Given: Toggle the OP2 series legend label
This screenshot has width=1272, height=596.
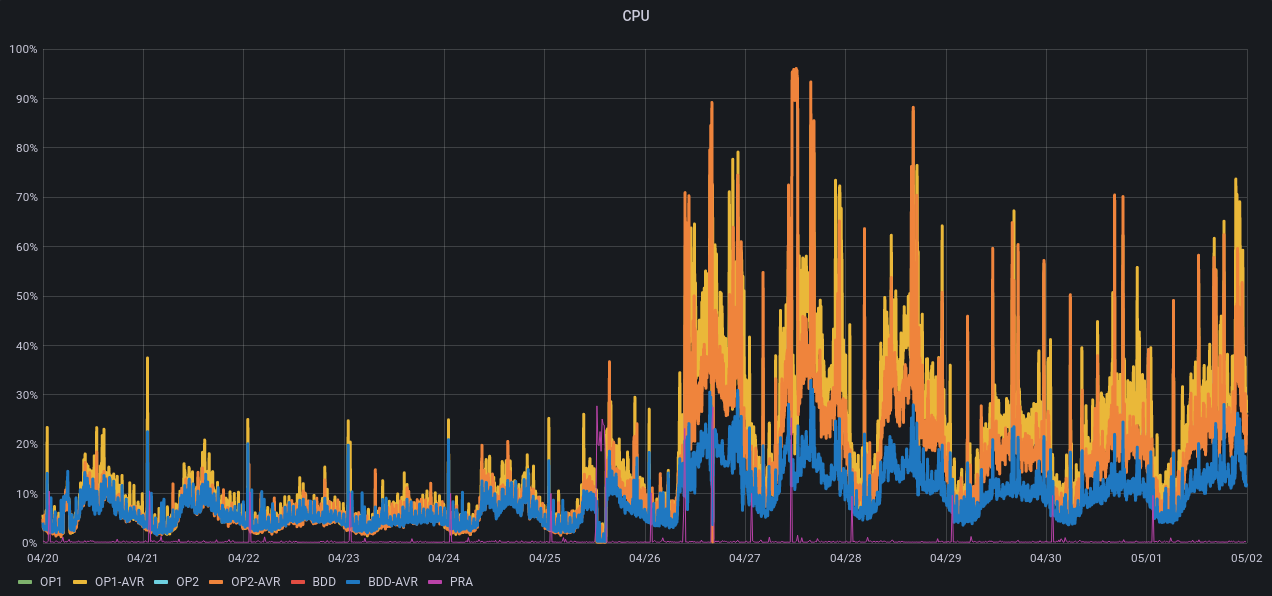Looking at the screenshot, I should (187, 581).
